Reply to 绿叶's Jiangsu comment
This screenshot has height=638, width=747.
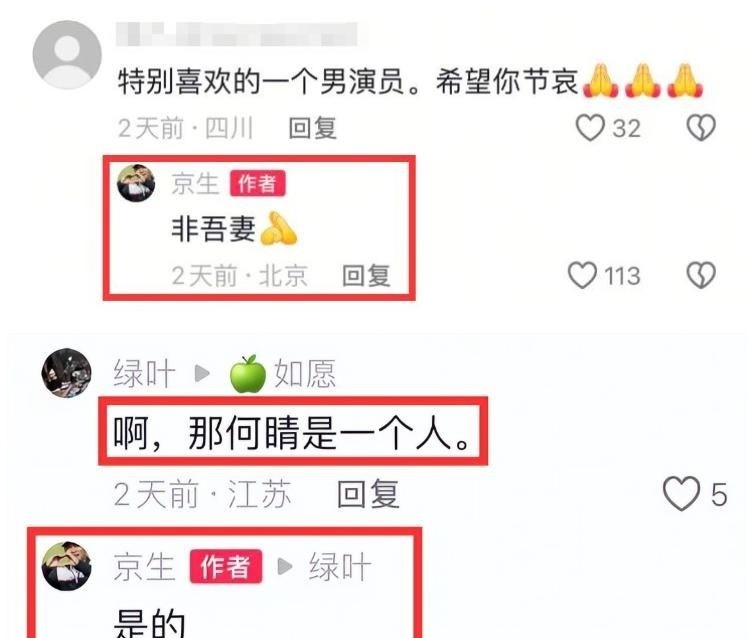click(368, 494)
